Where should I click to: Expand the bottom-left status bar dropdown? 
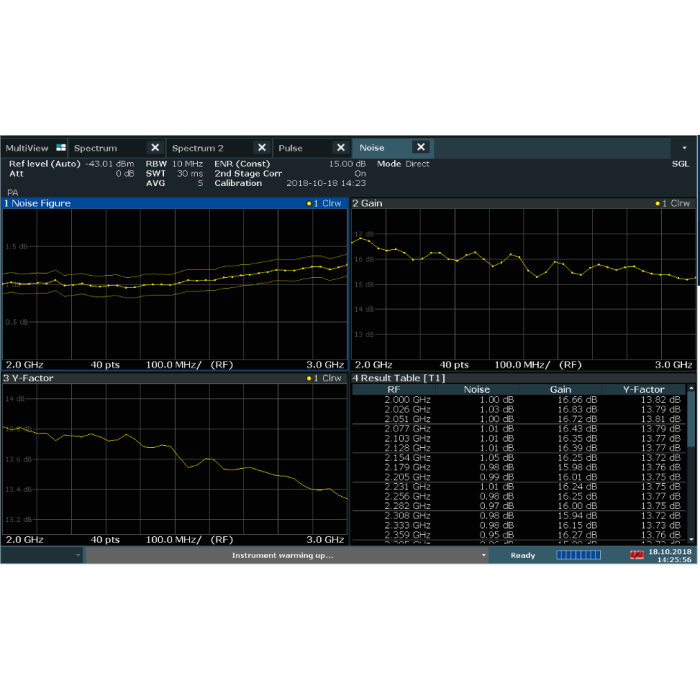78,555
